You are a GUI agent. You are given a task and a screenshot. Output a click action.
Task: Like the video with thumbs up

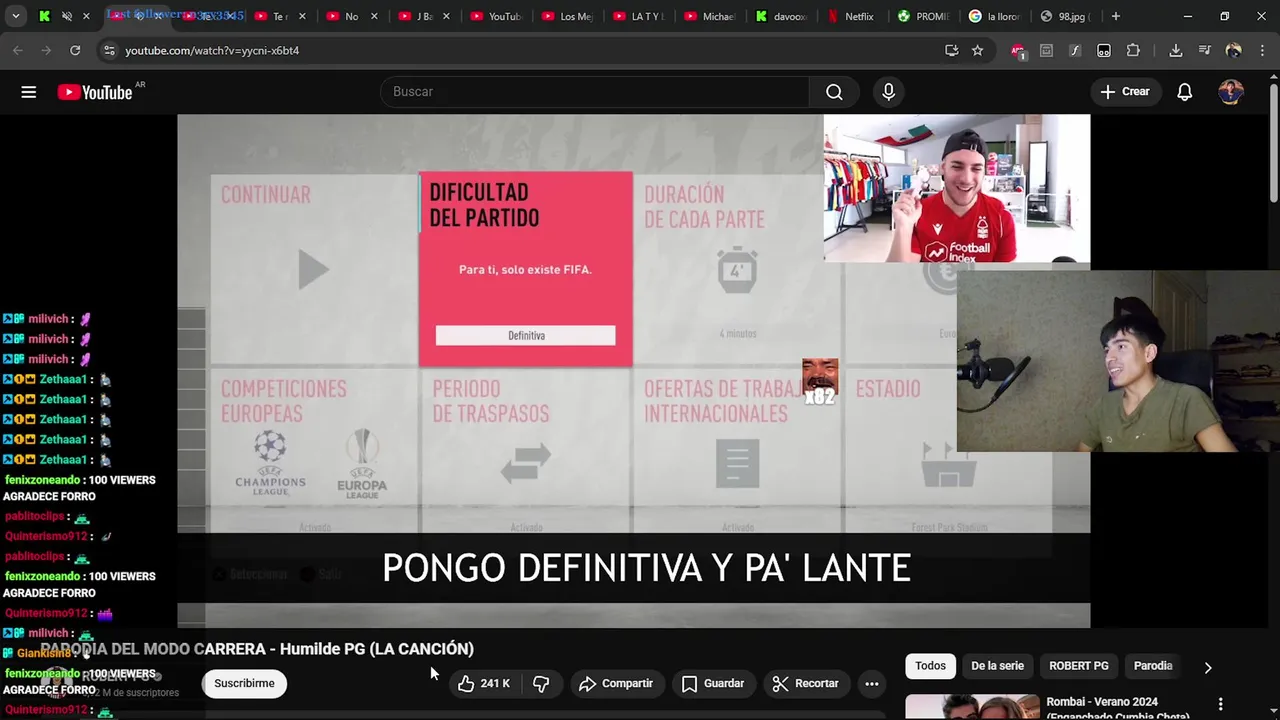(x=484, y=684)
